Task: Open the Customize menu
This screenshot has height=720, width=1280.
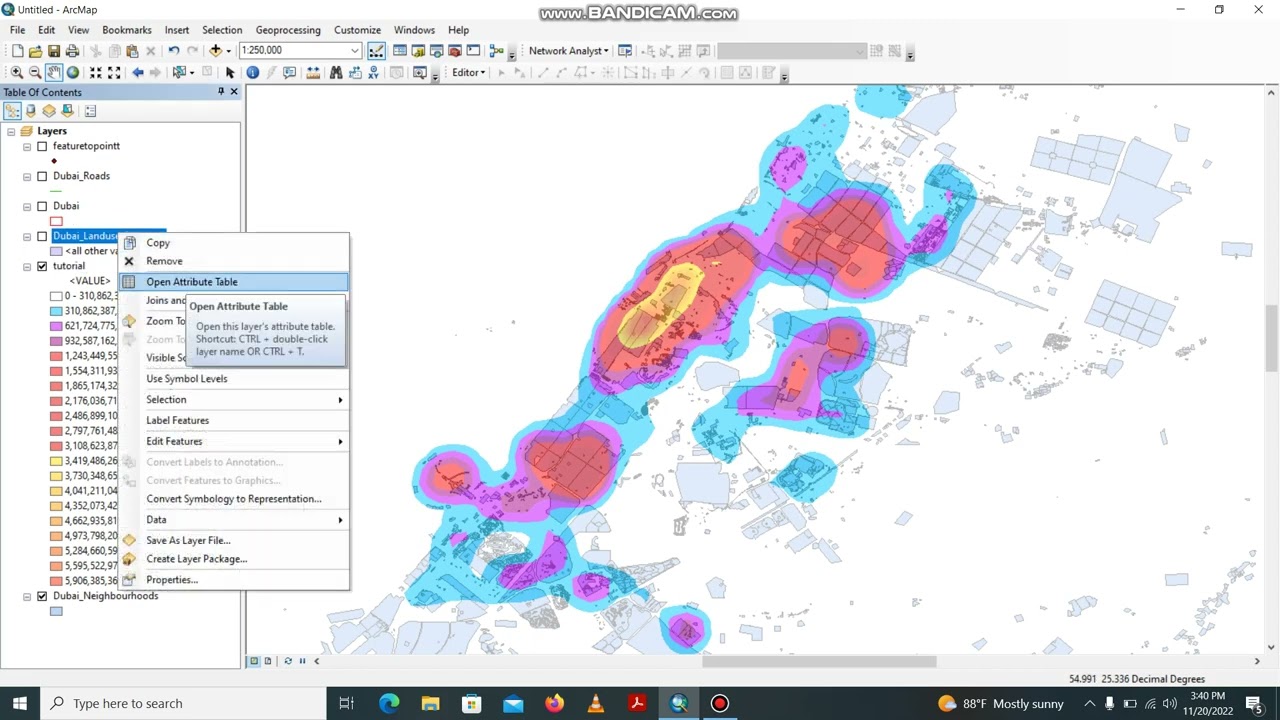Action: pos(357,30)
